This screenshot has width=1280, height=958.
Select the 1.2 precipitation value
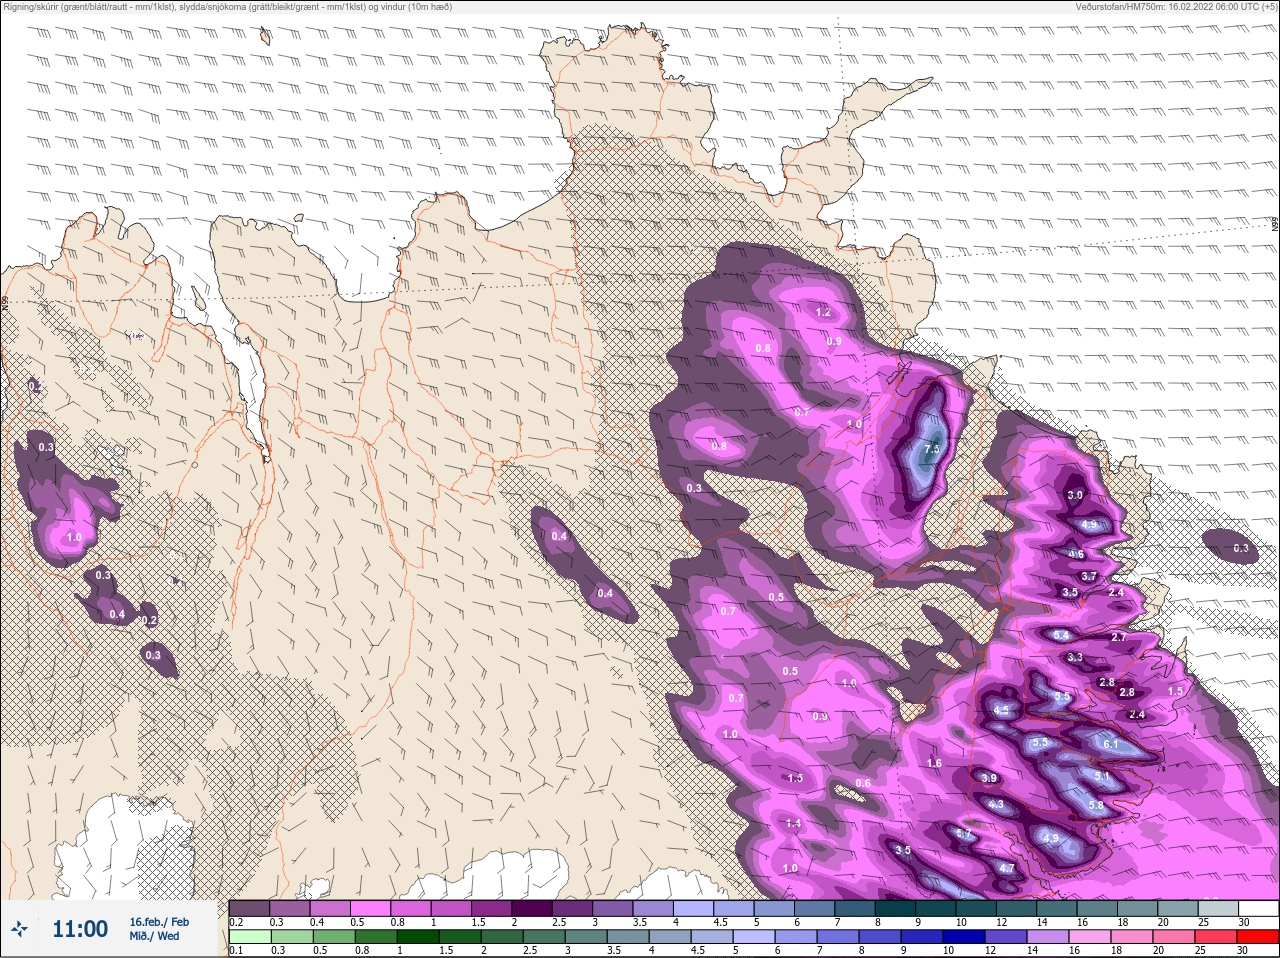pyautogui.click(x=823, y=312)
